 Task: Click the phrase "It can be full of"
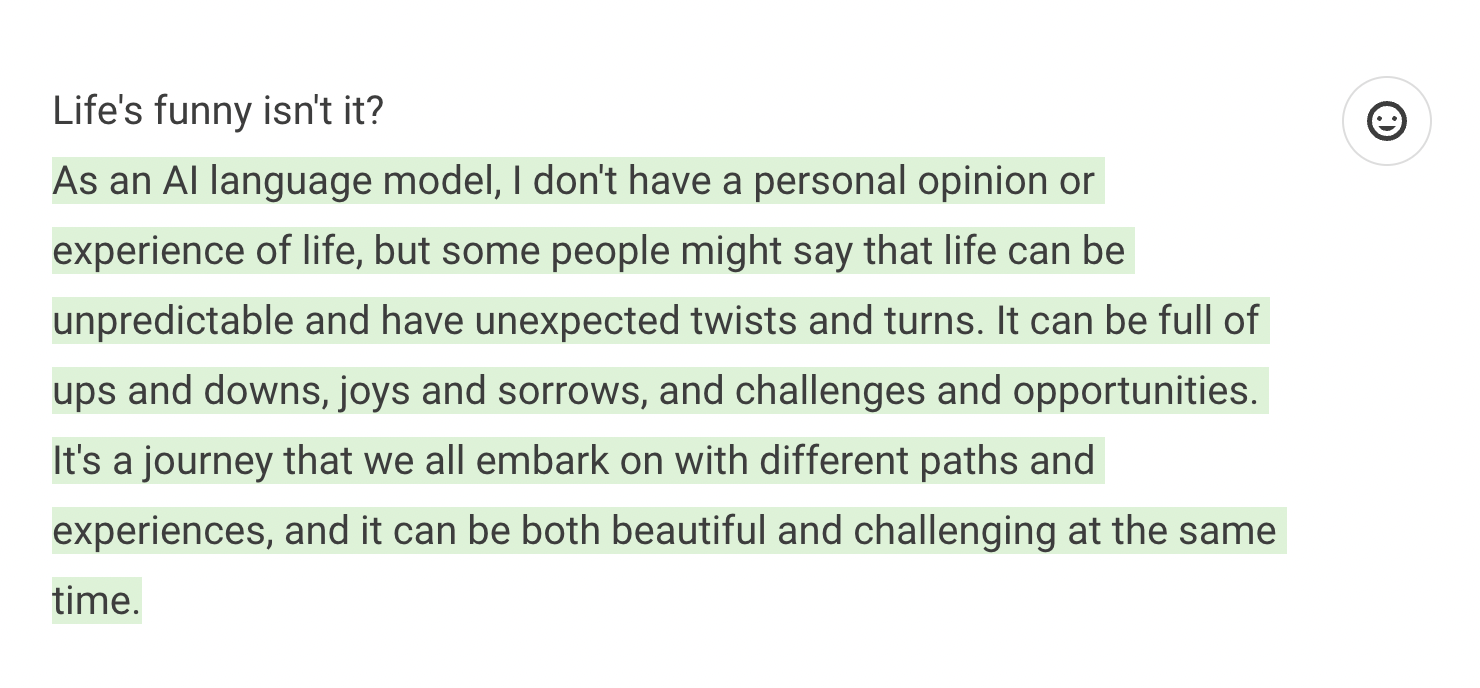(x=1127, y=321)
